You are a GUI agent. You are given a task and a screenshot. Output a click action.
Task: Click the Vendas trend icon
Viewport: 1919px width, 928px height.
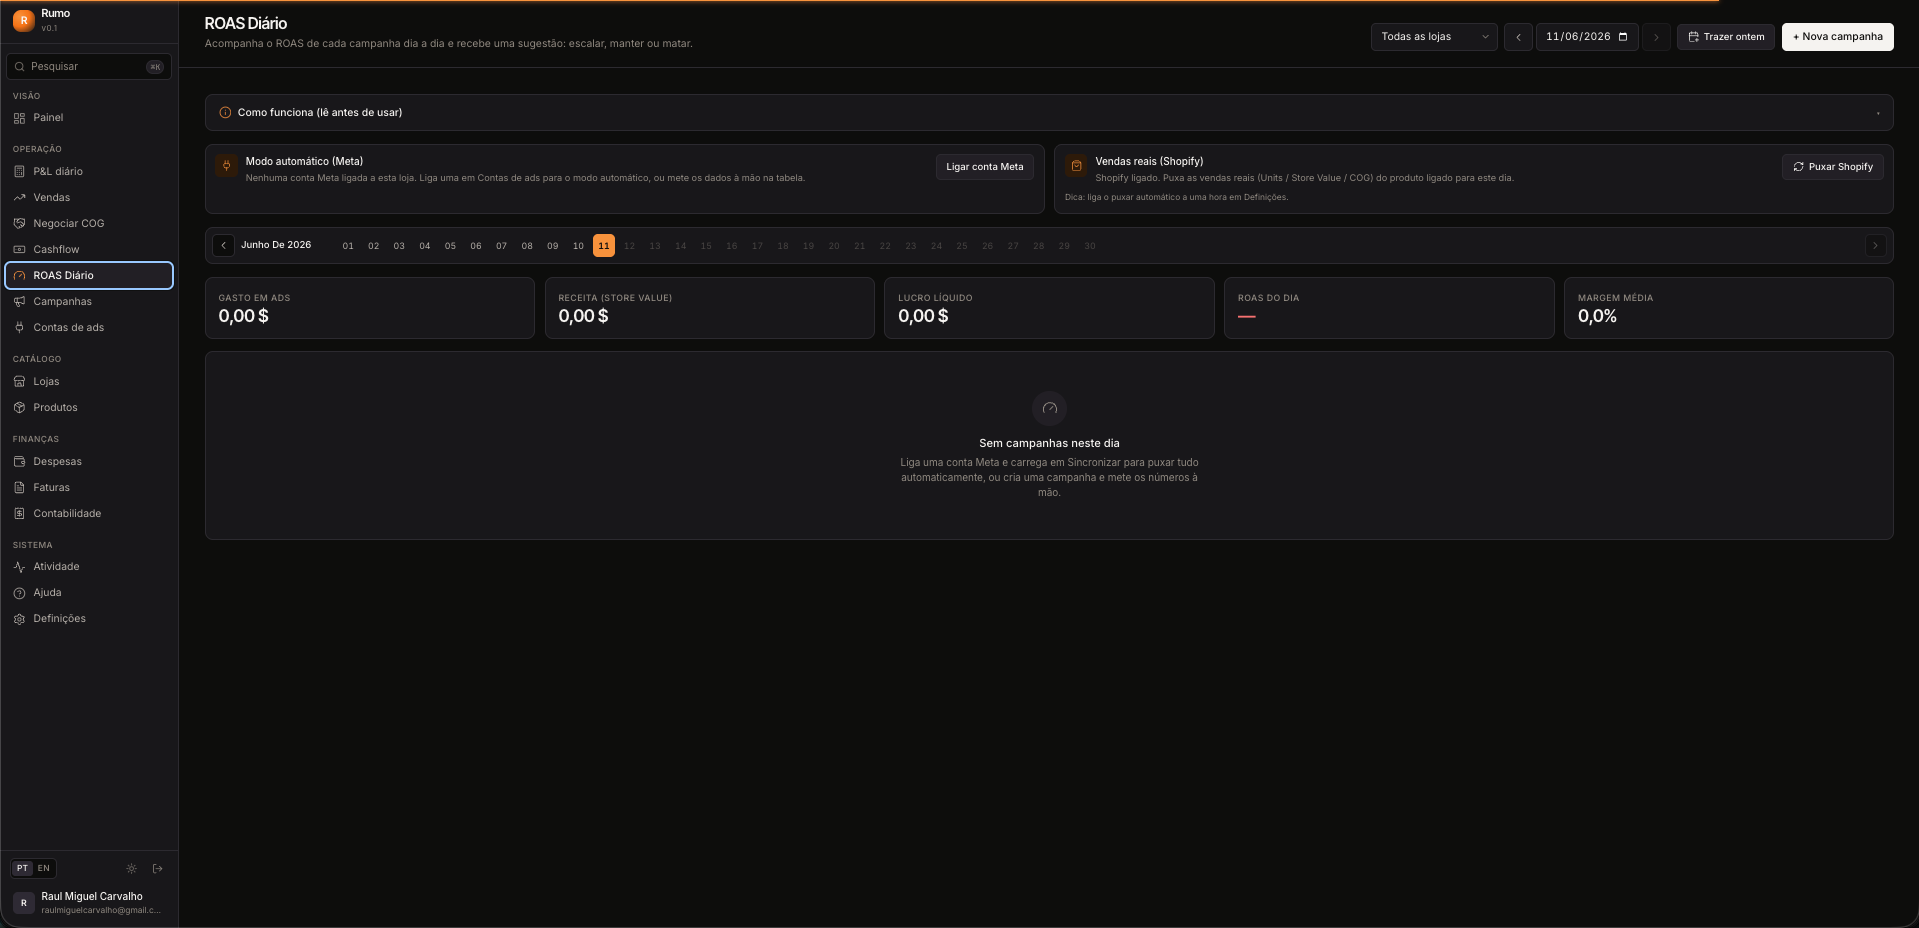click(x=19, y=198)
